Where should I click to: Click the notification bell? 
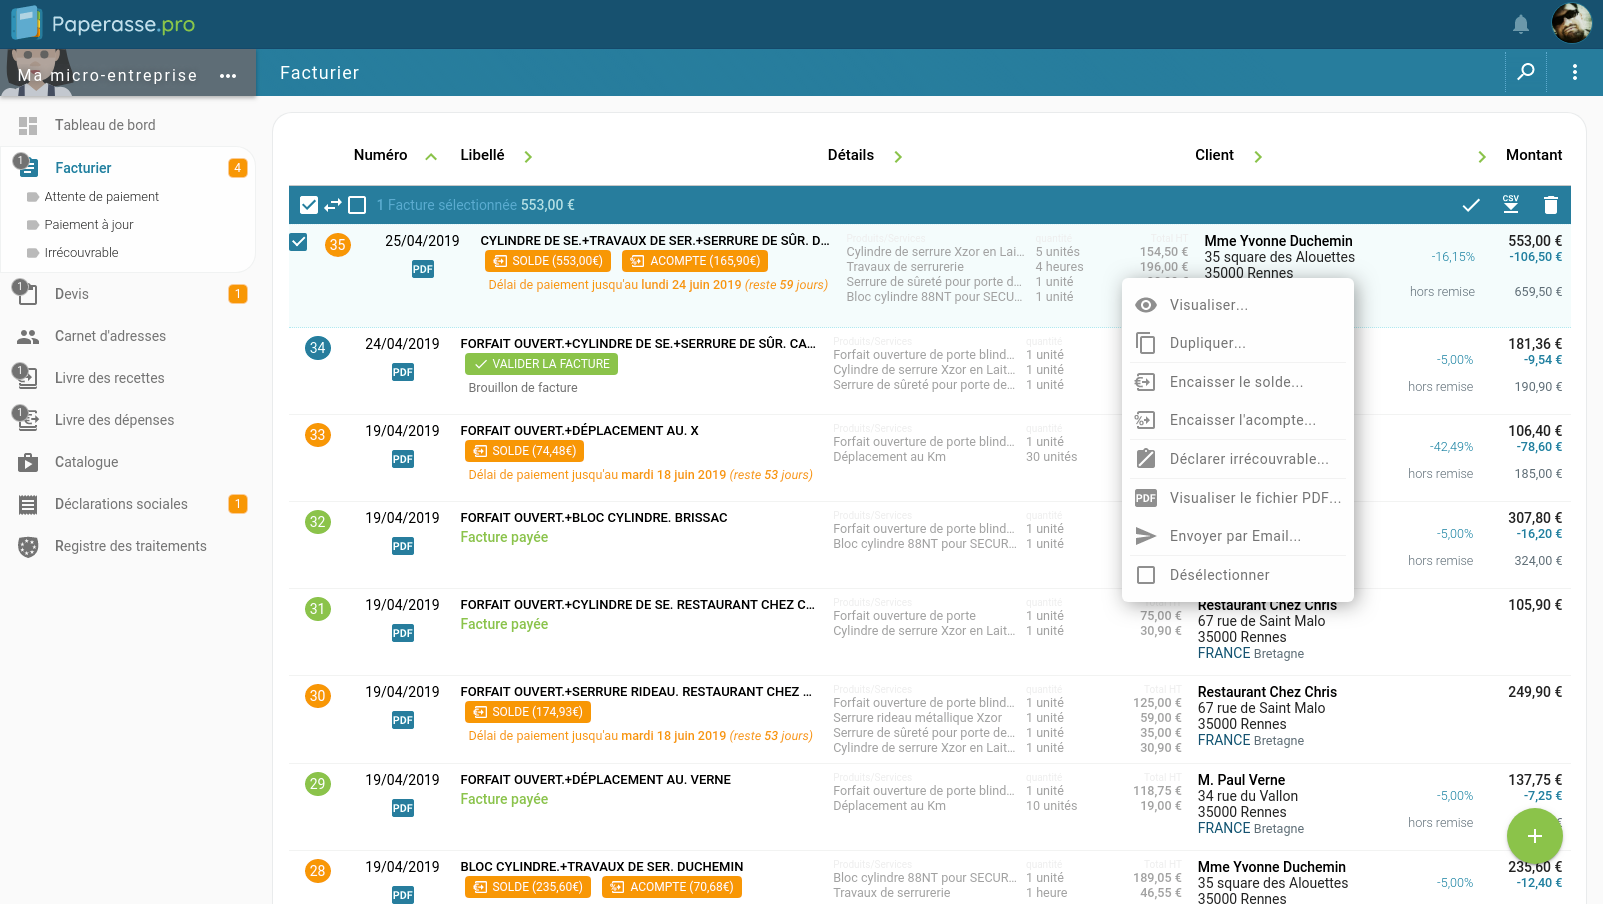pos(1520,22)
